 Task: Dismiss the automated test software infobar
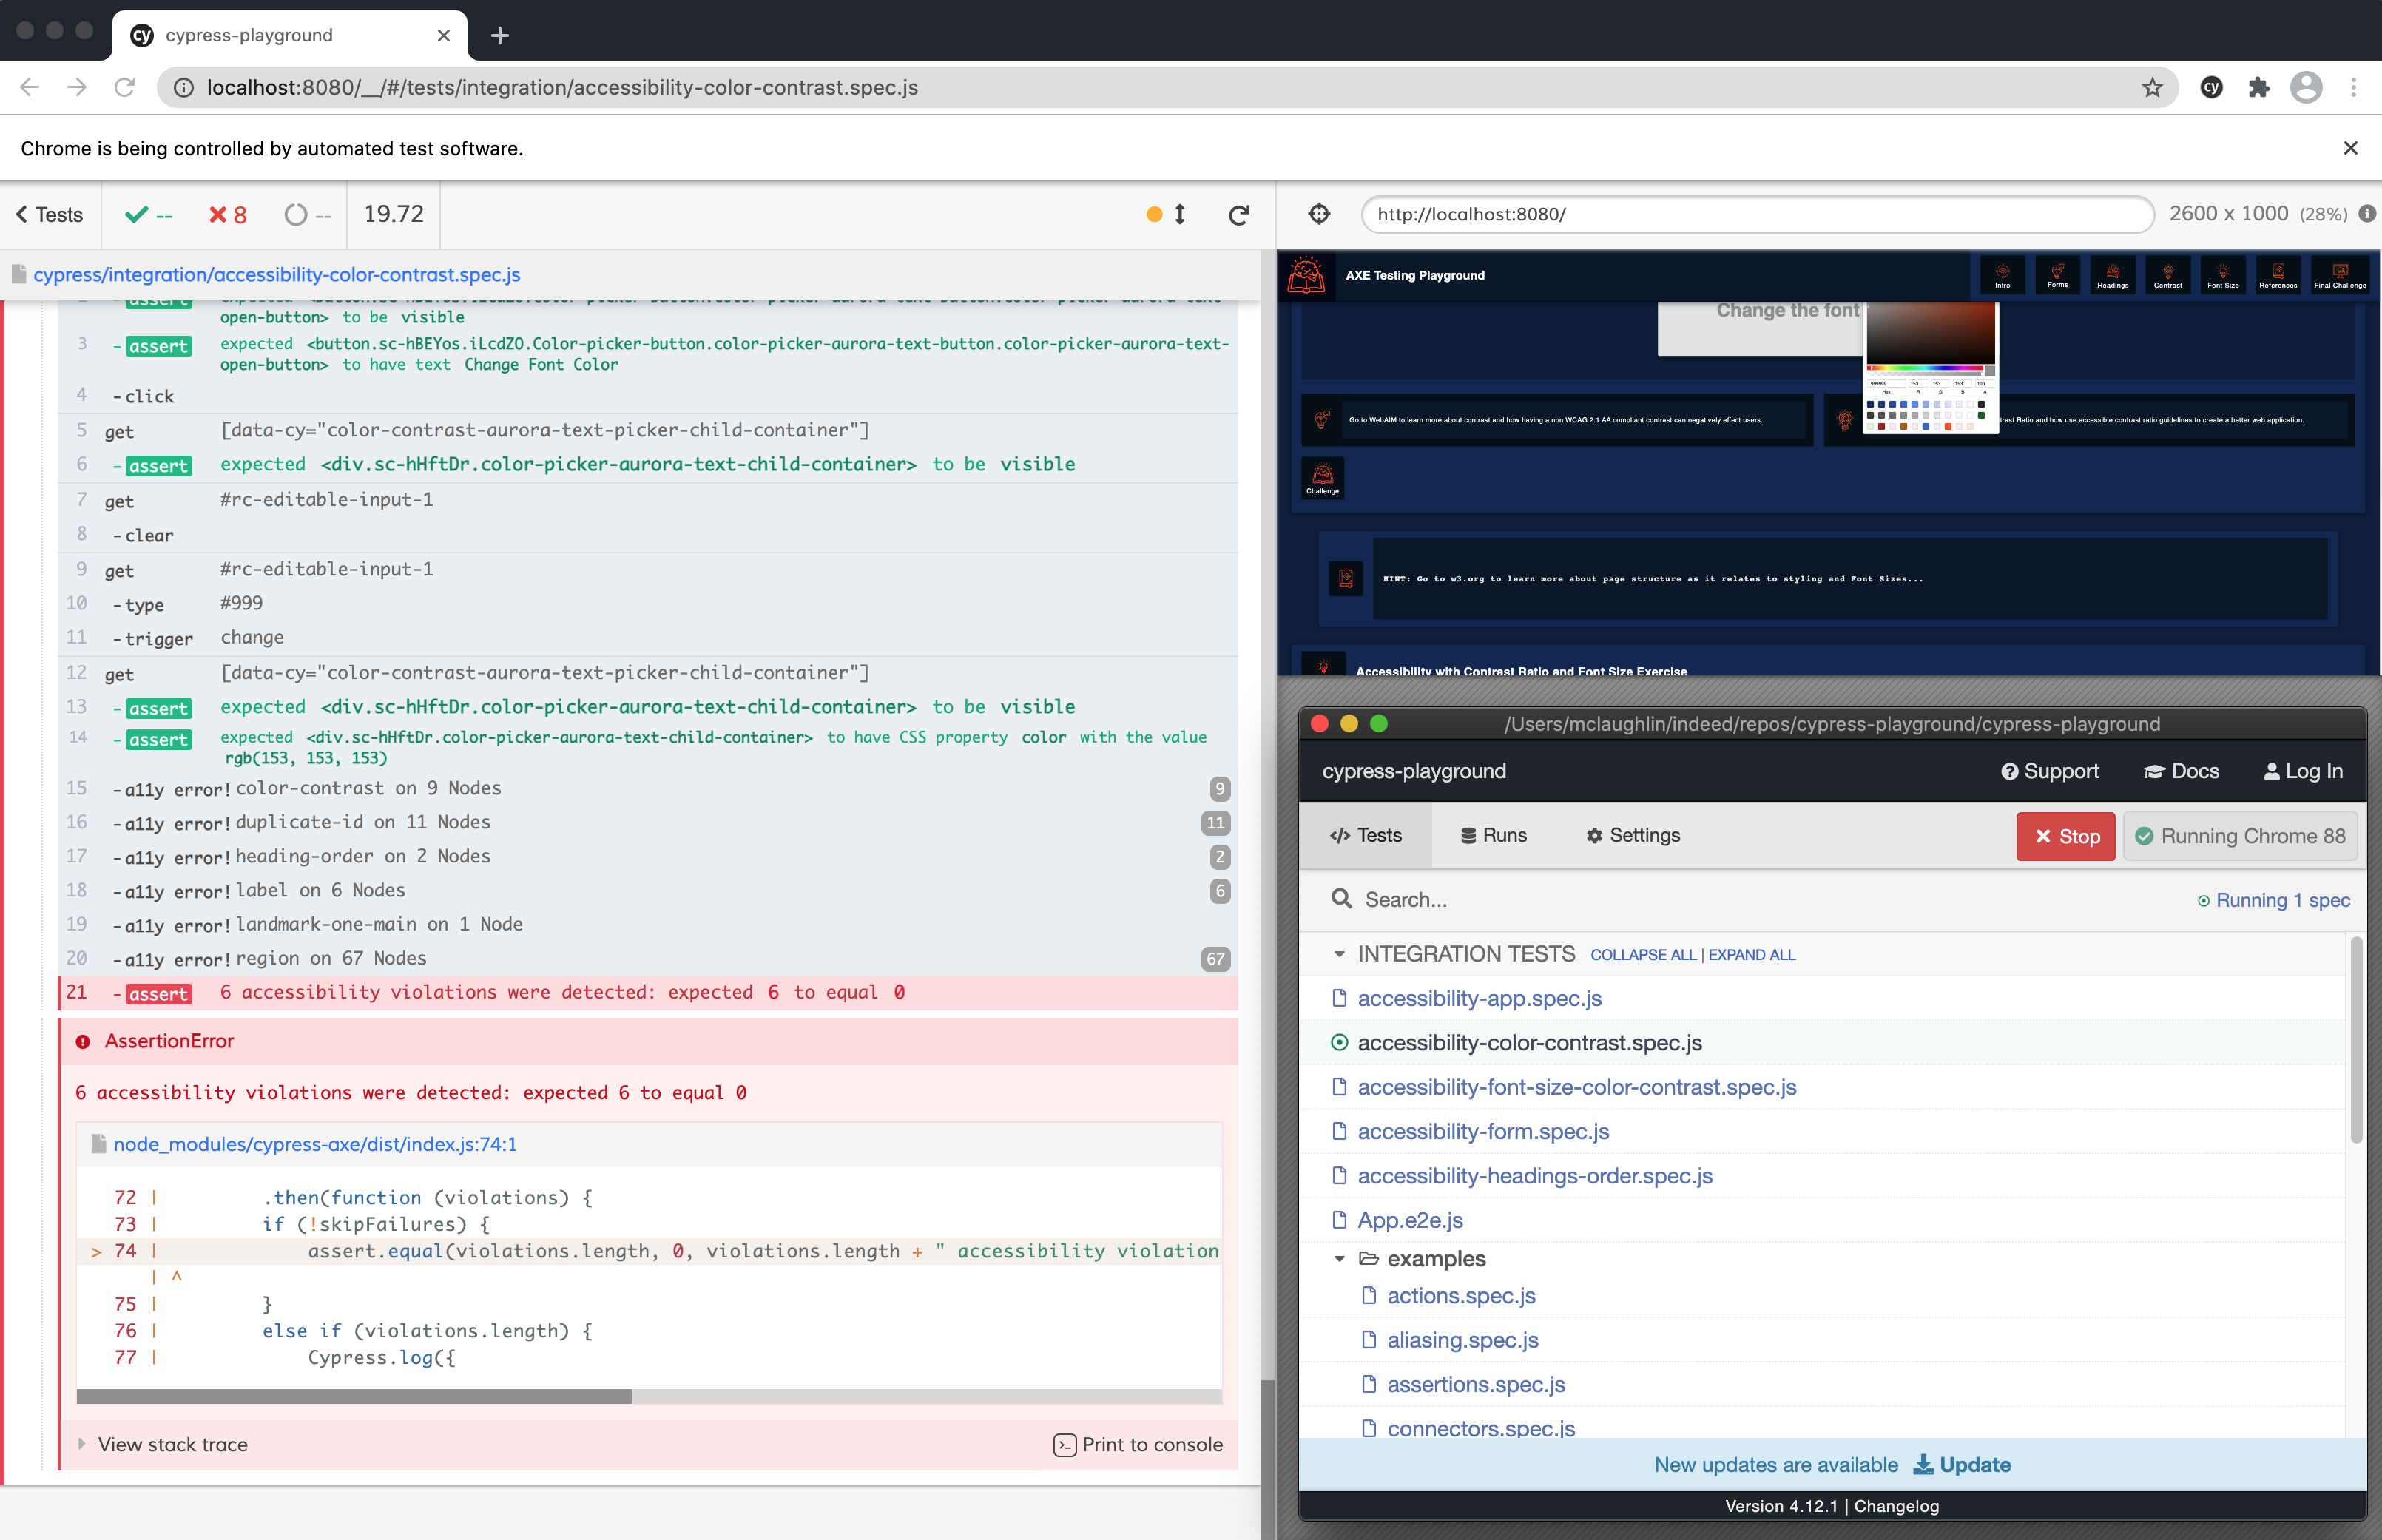[x=2350, y=148]
